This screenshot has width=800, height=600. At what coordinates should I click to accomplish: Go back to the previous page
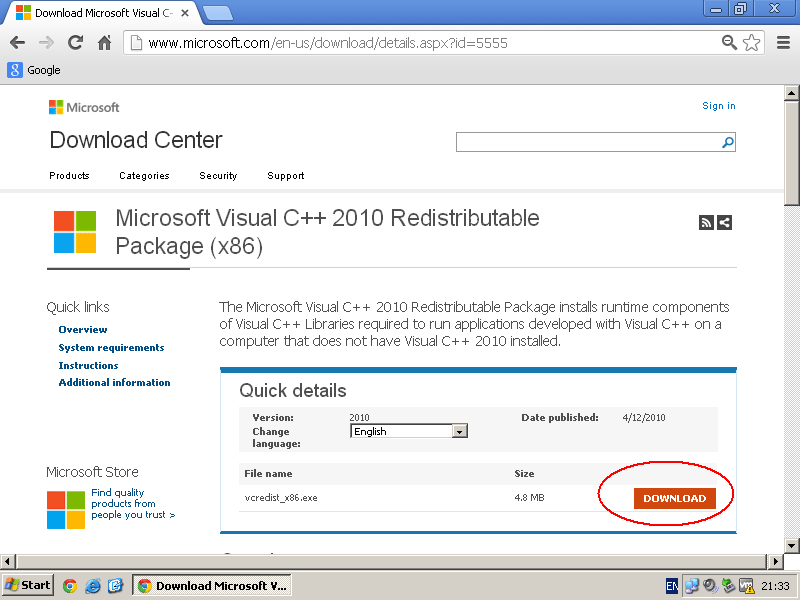pos(17,43)
